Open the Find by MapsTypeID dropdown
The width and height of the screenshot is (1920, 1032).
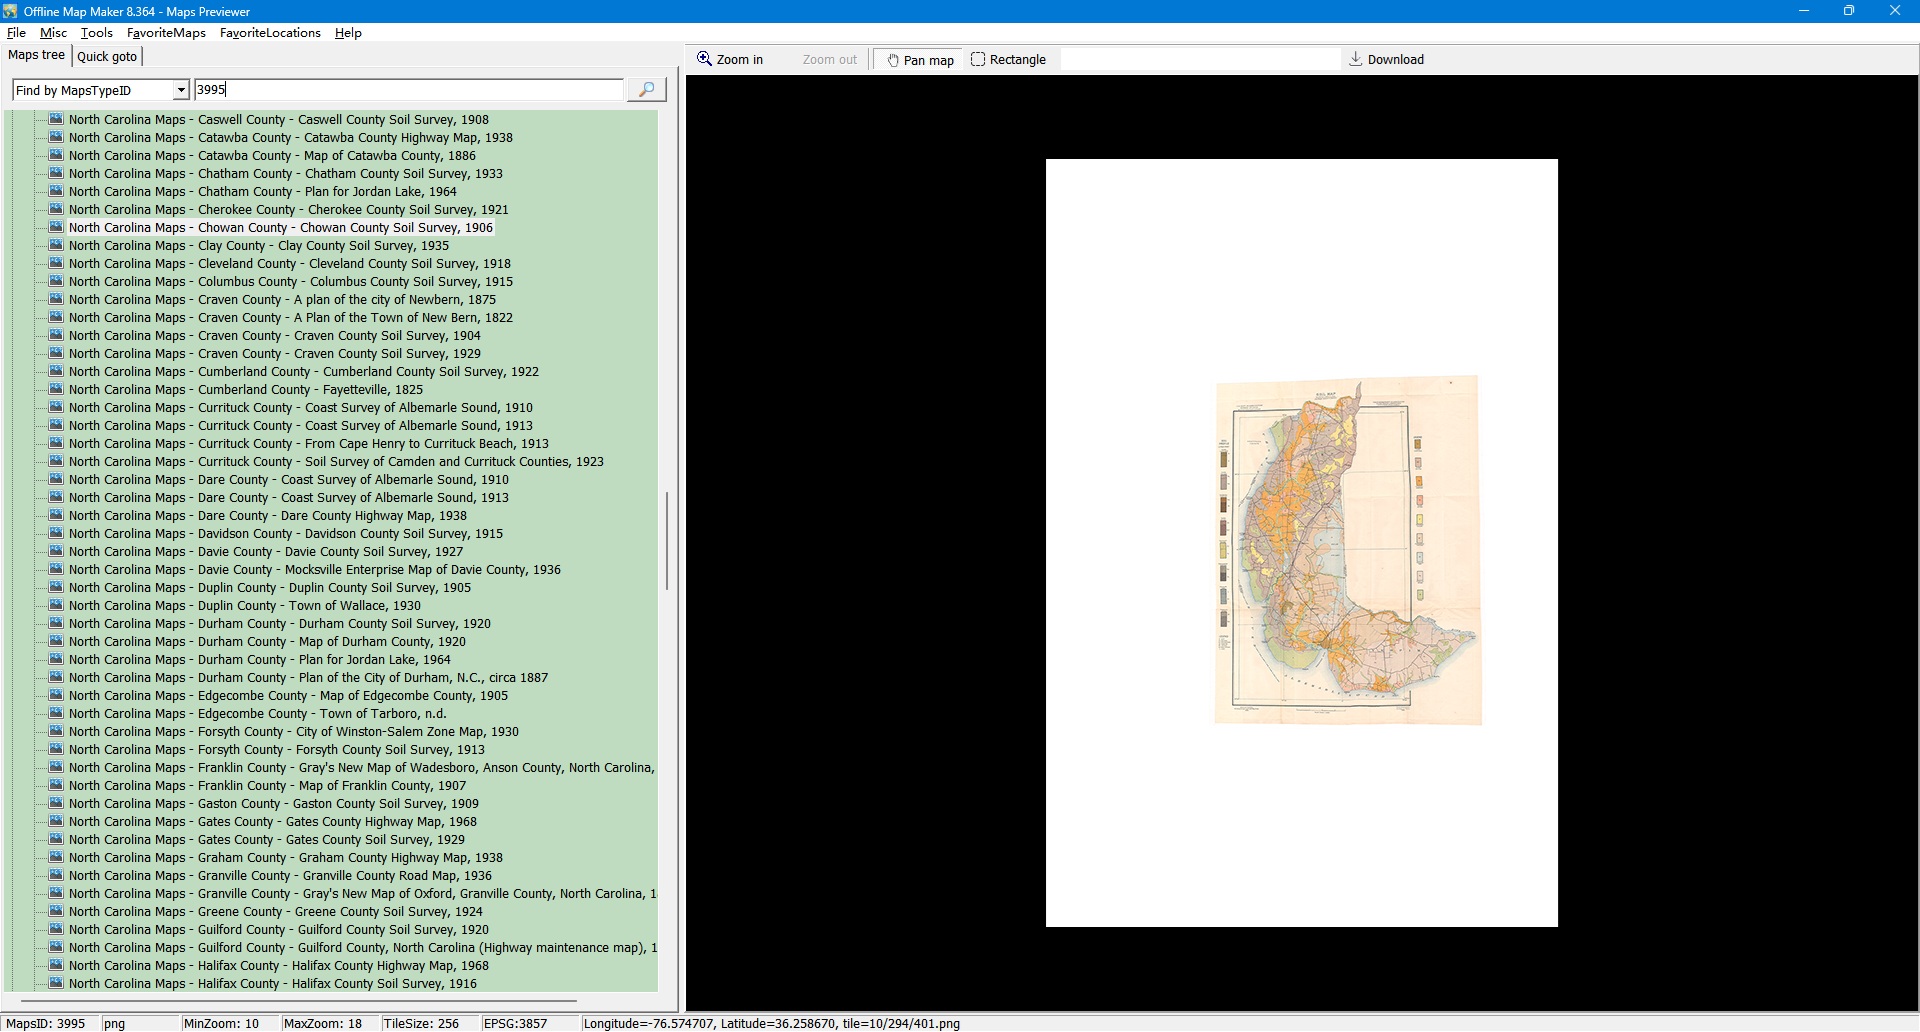click(x=180, y=91)
